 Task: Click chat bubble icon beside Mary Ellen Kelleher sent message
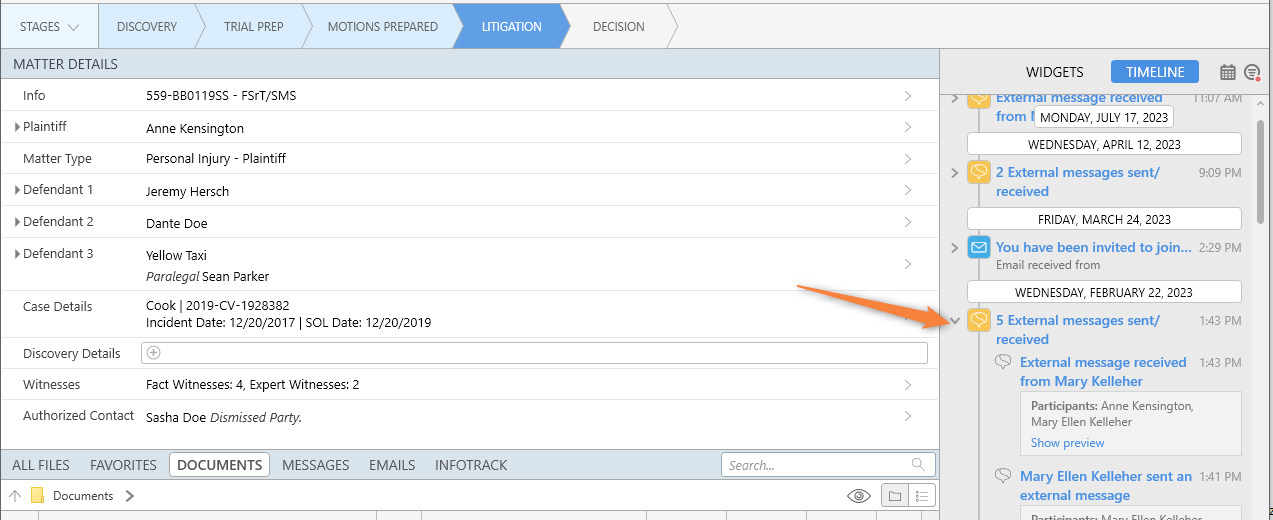coord(1003,477)
